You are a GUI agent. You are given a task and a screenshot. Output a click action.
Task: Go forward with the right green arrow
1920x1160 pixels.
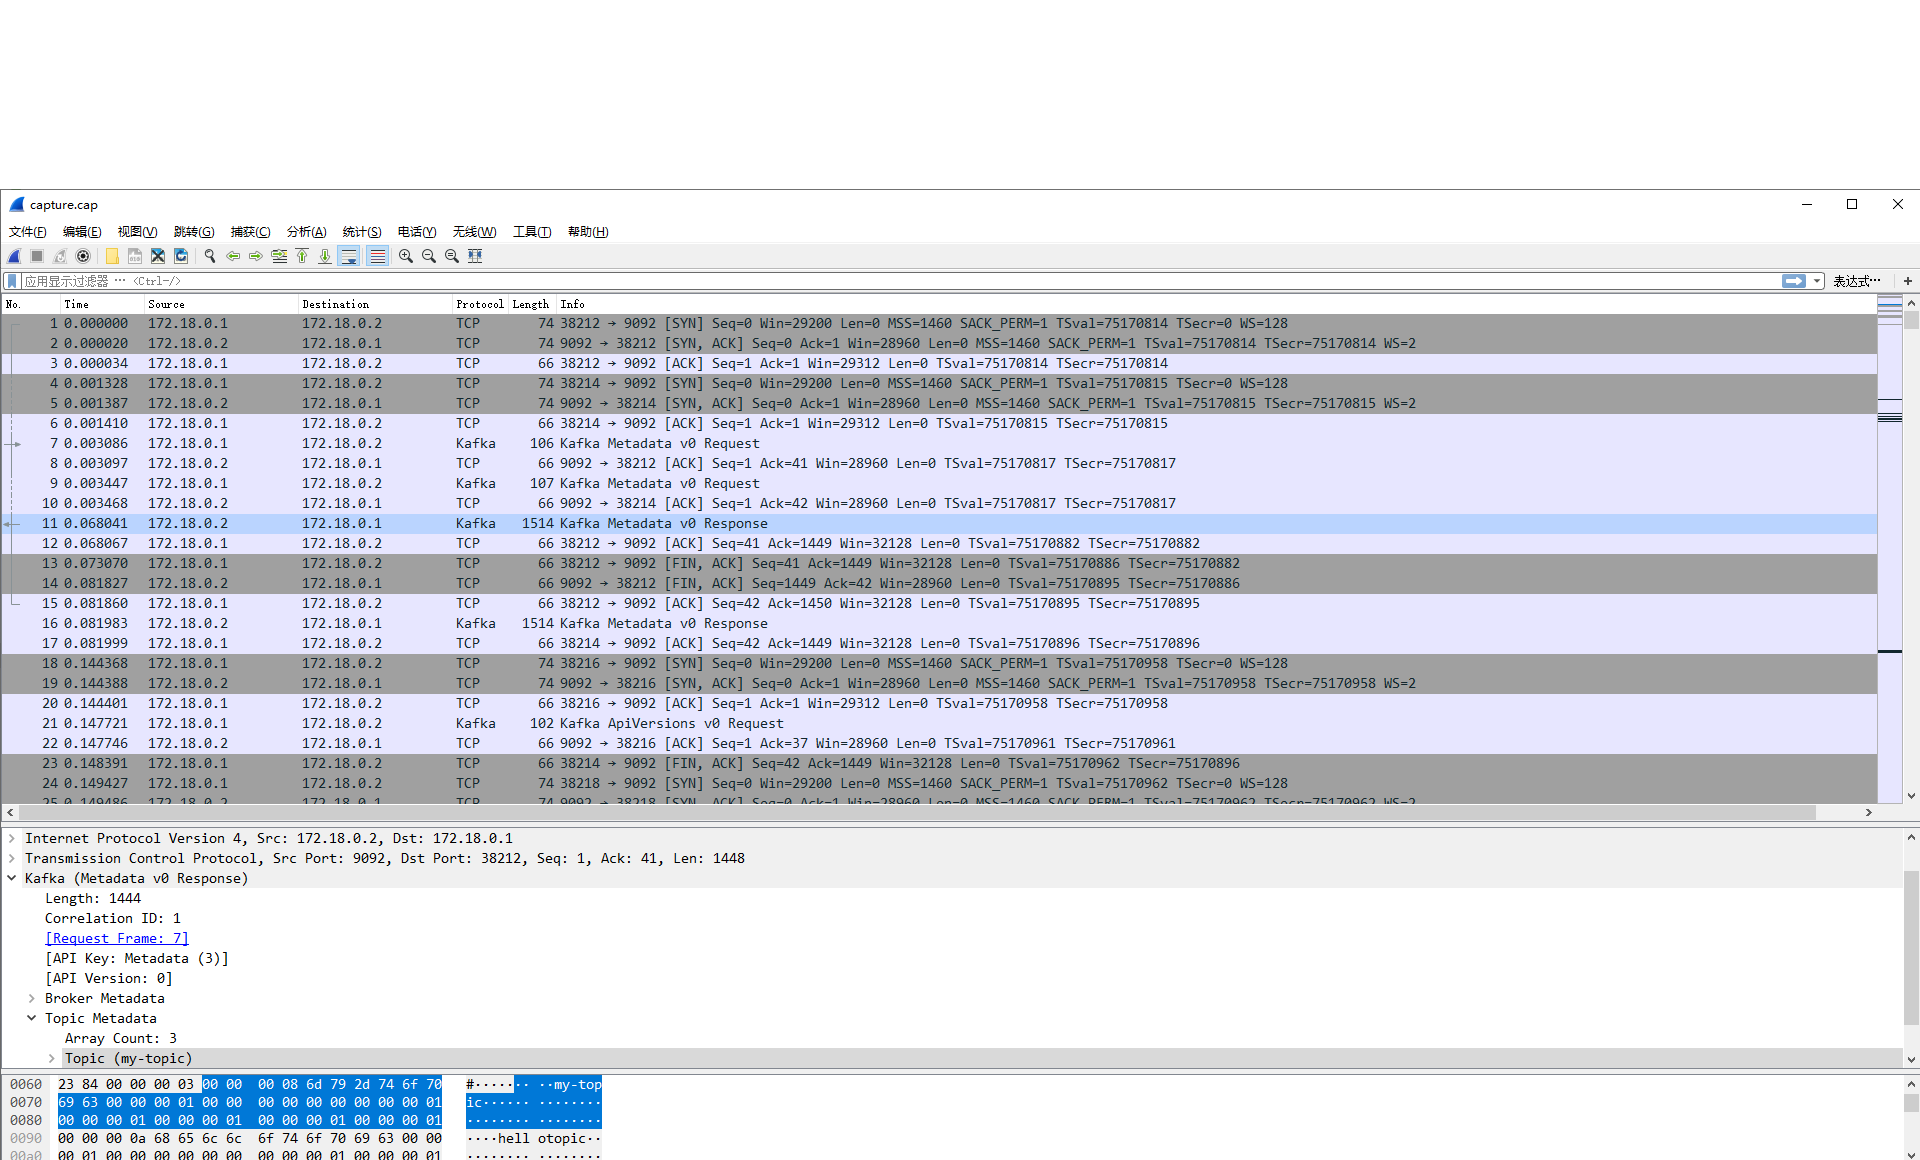(x=256, y=256)
